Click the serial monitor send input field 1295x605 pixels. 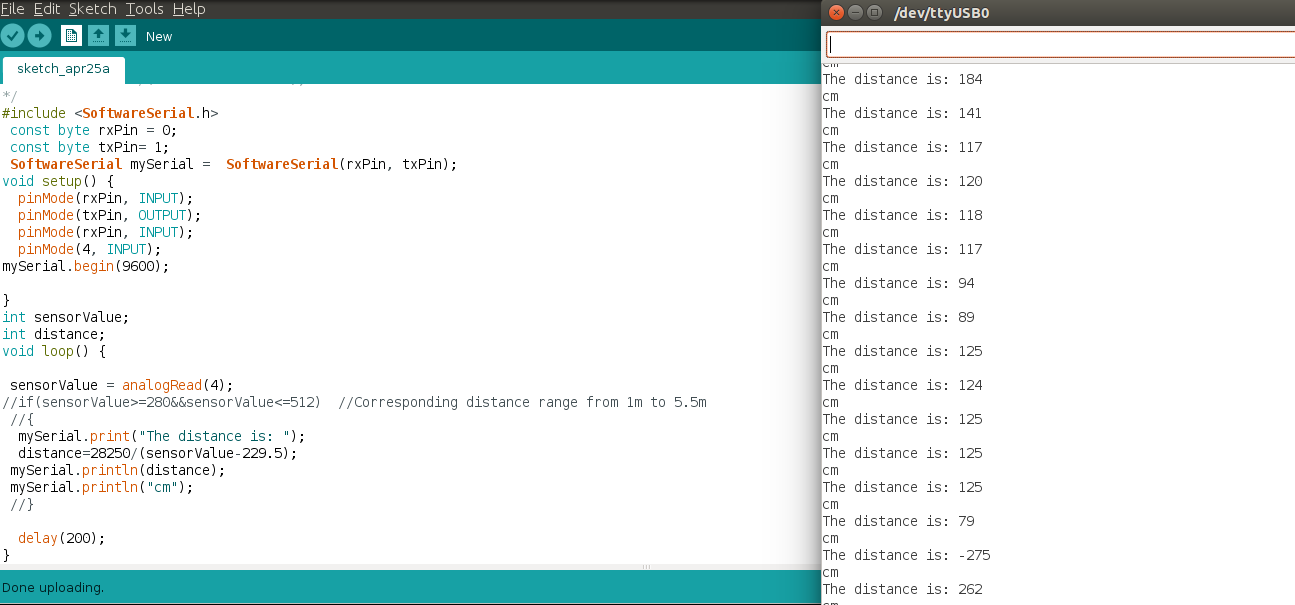[x=1060, y=45]
